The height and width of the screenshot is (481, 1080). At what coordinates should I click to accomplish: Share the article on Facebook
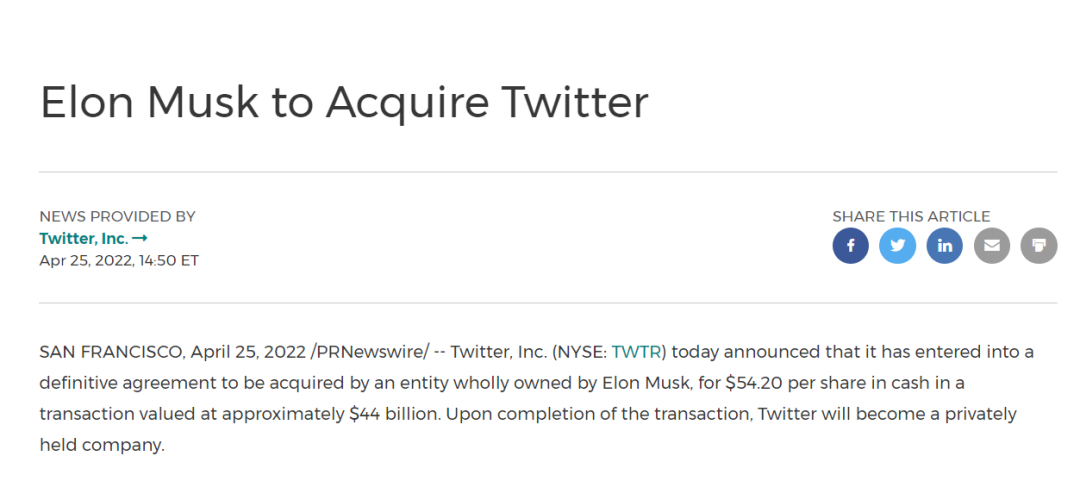click(x=850, y=245)
